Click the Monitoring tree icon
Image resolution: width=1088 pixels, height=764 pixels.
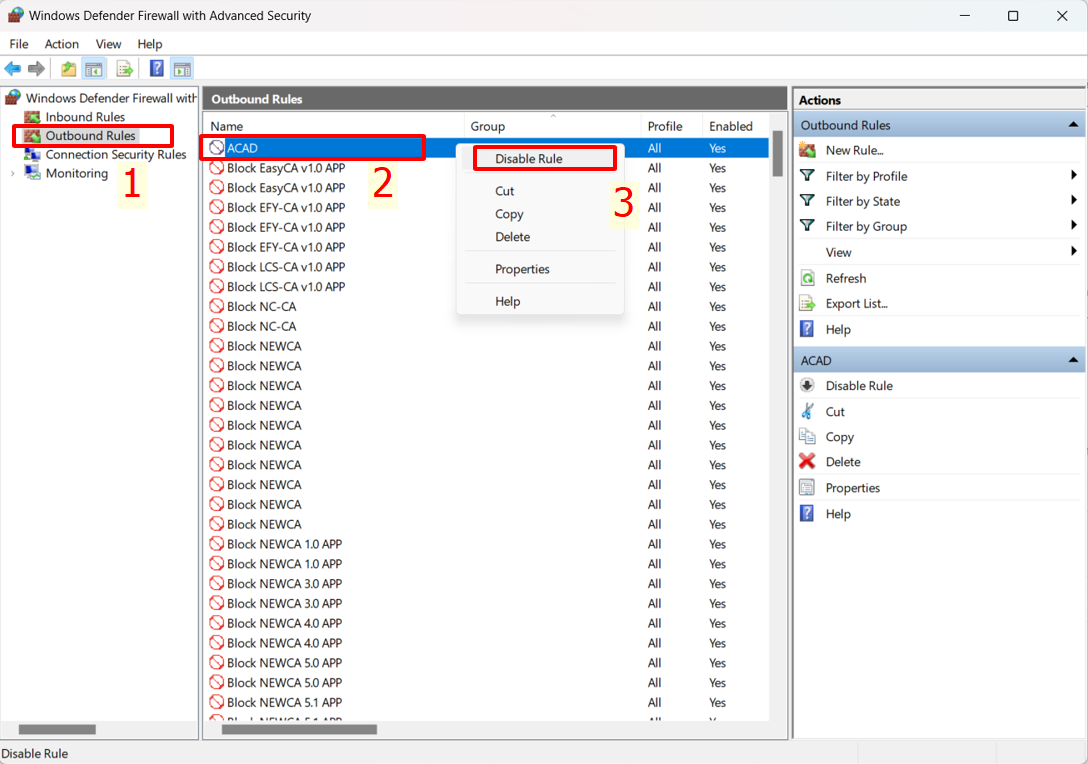pyautogui.click(x=32, y=173)
